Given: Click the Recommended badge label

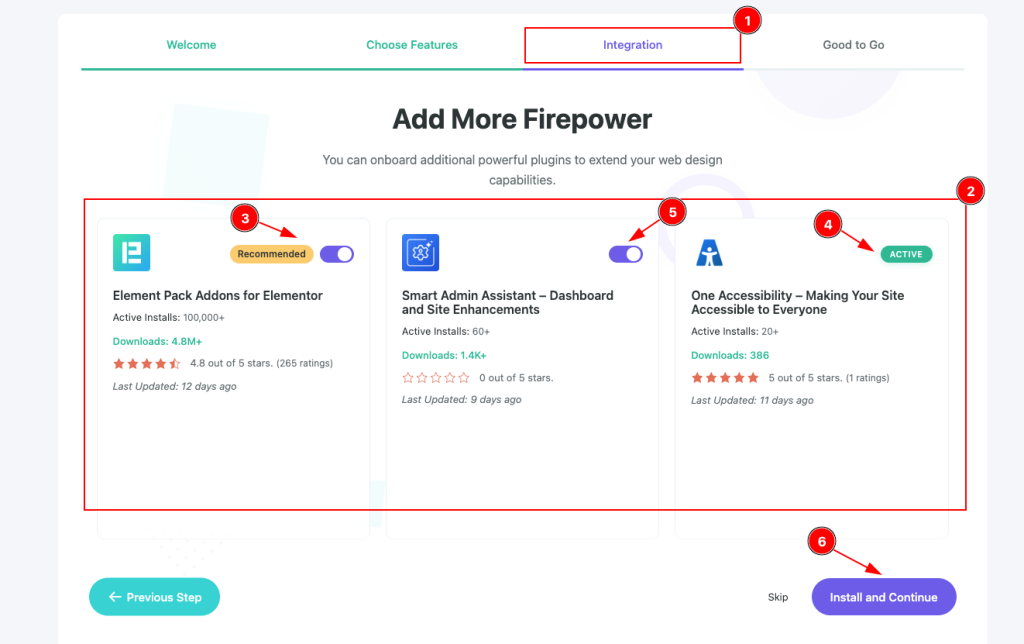Looking at the screenshot, I should pyautogui.click(x=272, y=254).
